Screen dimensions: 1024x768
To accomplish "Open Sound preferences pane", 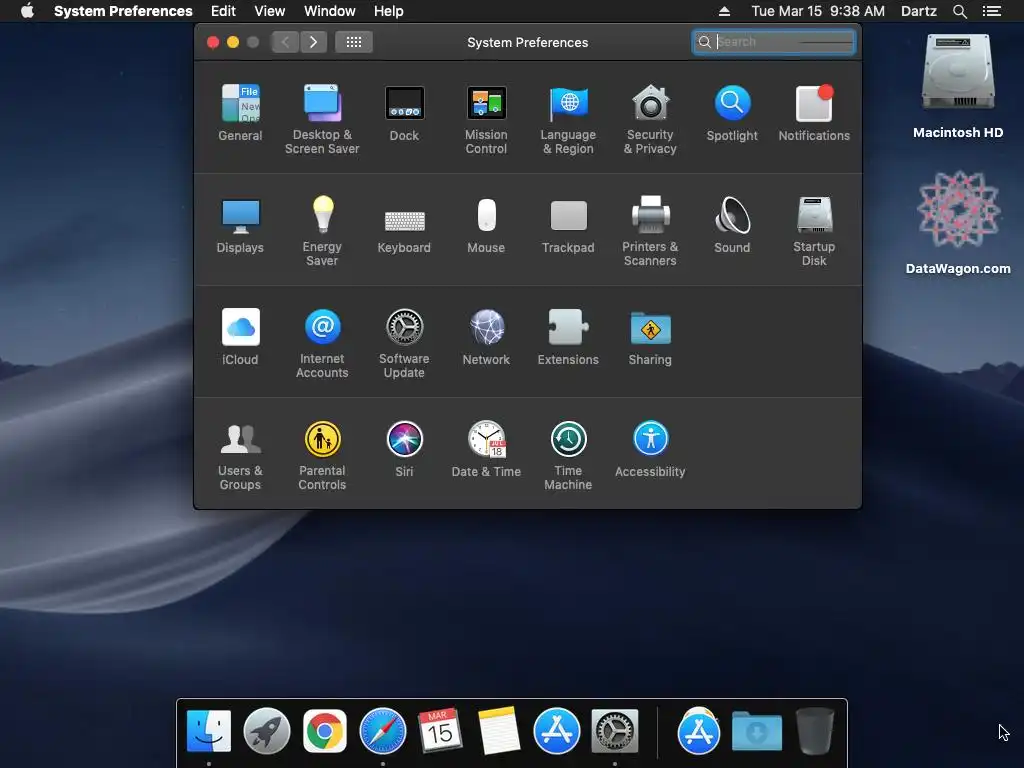I will (x=732, y=225).
